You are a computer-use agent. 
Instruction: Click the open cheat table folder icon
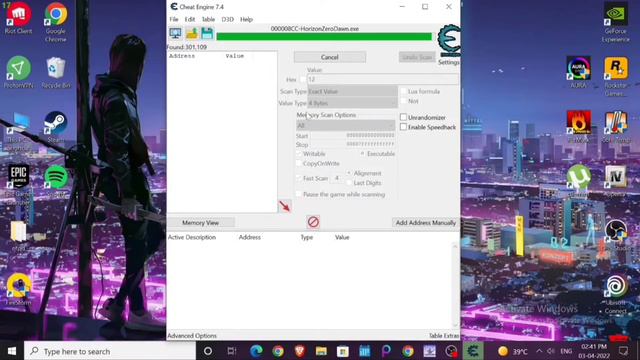191,33
